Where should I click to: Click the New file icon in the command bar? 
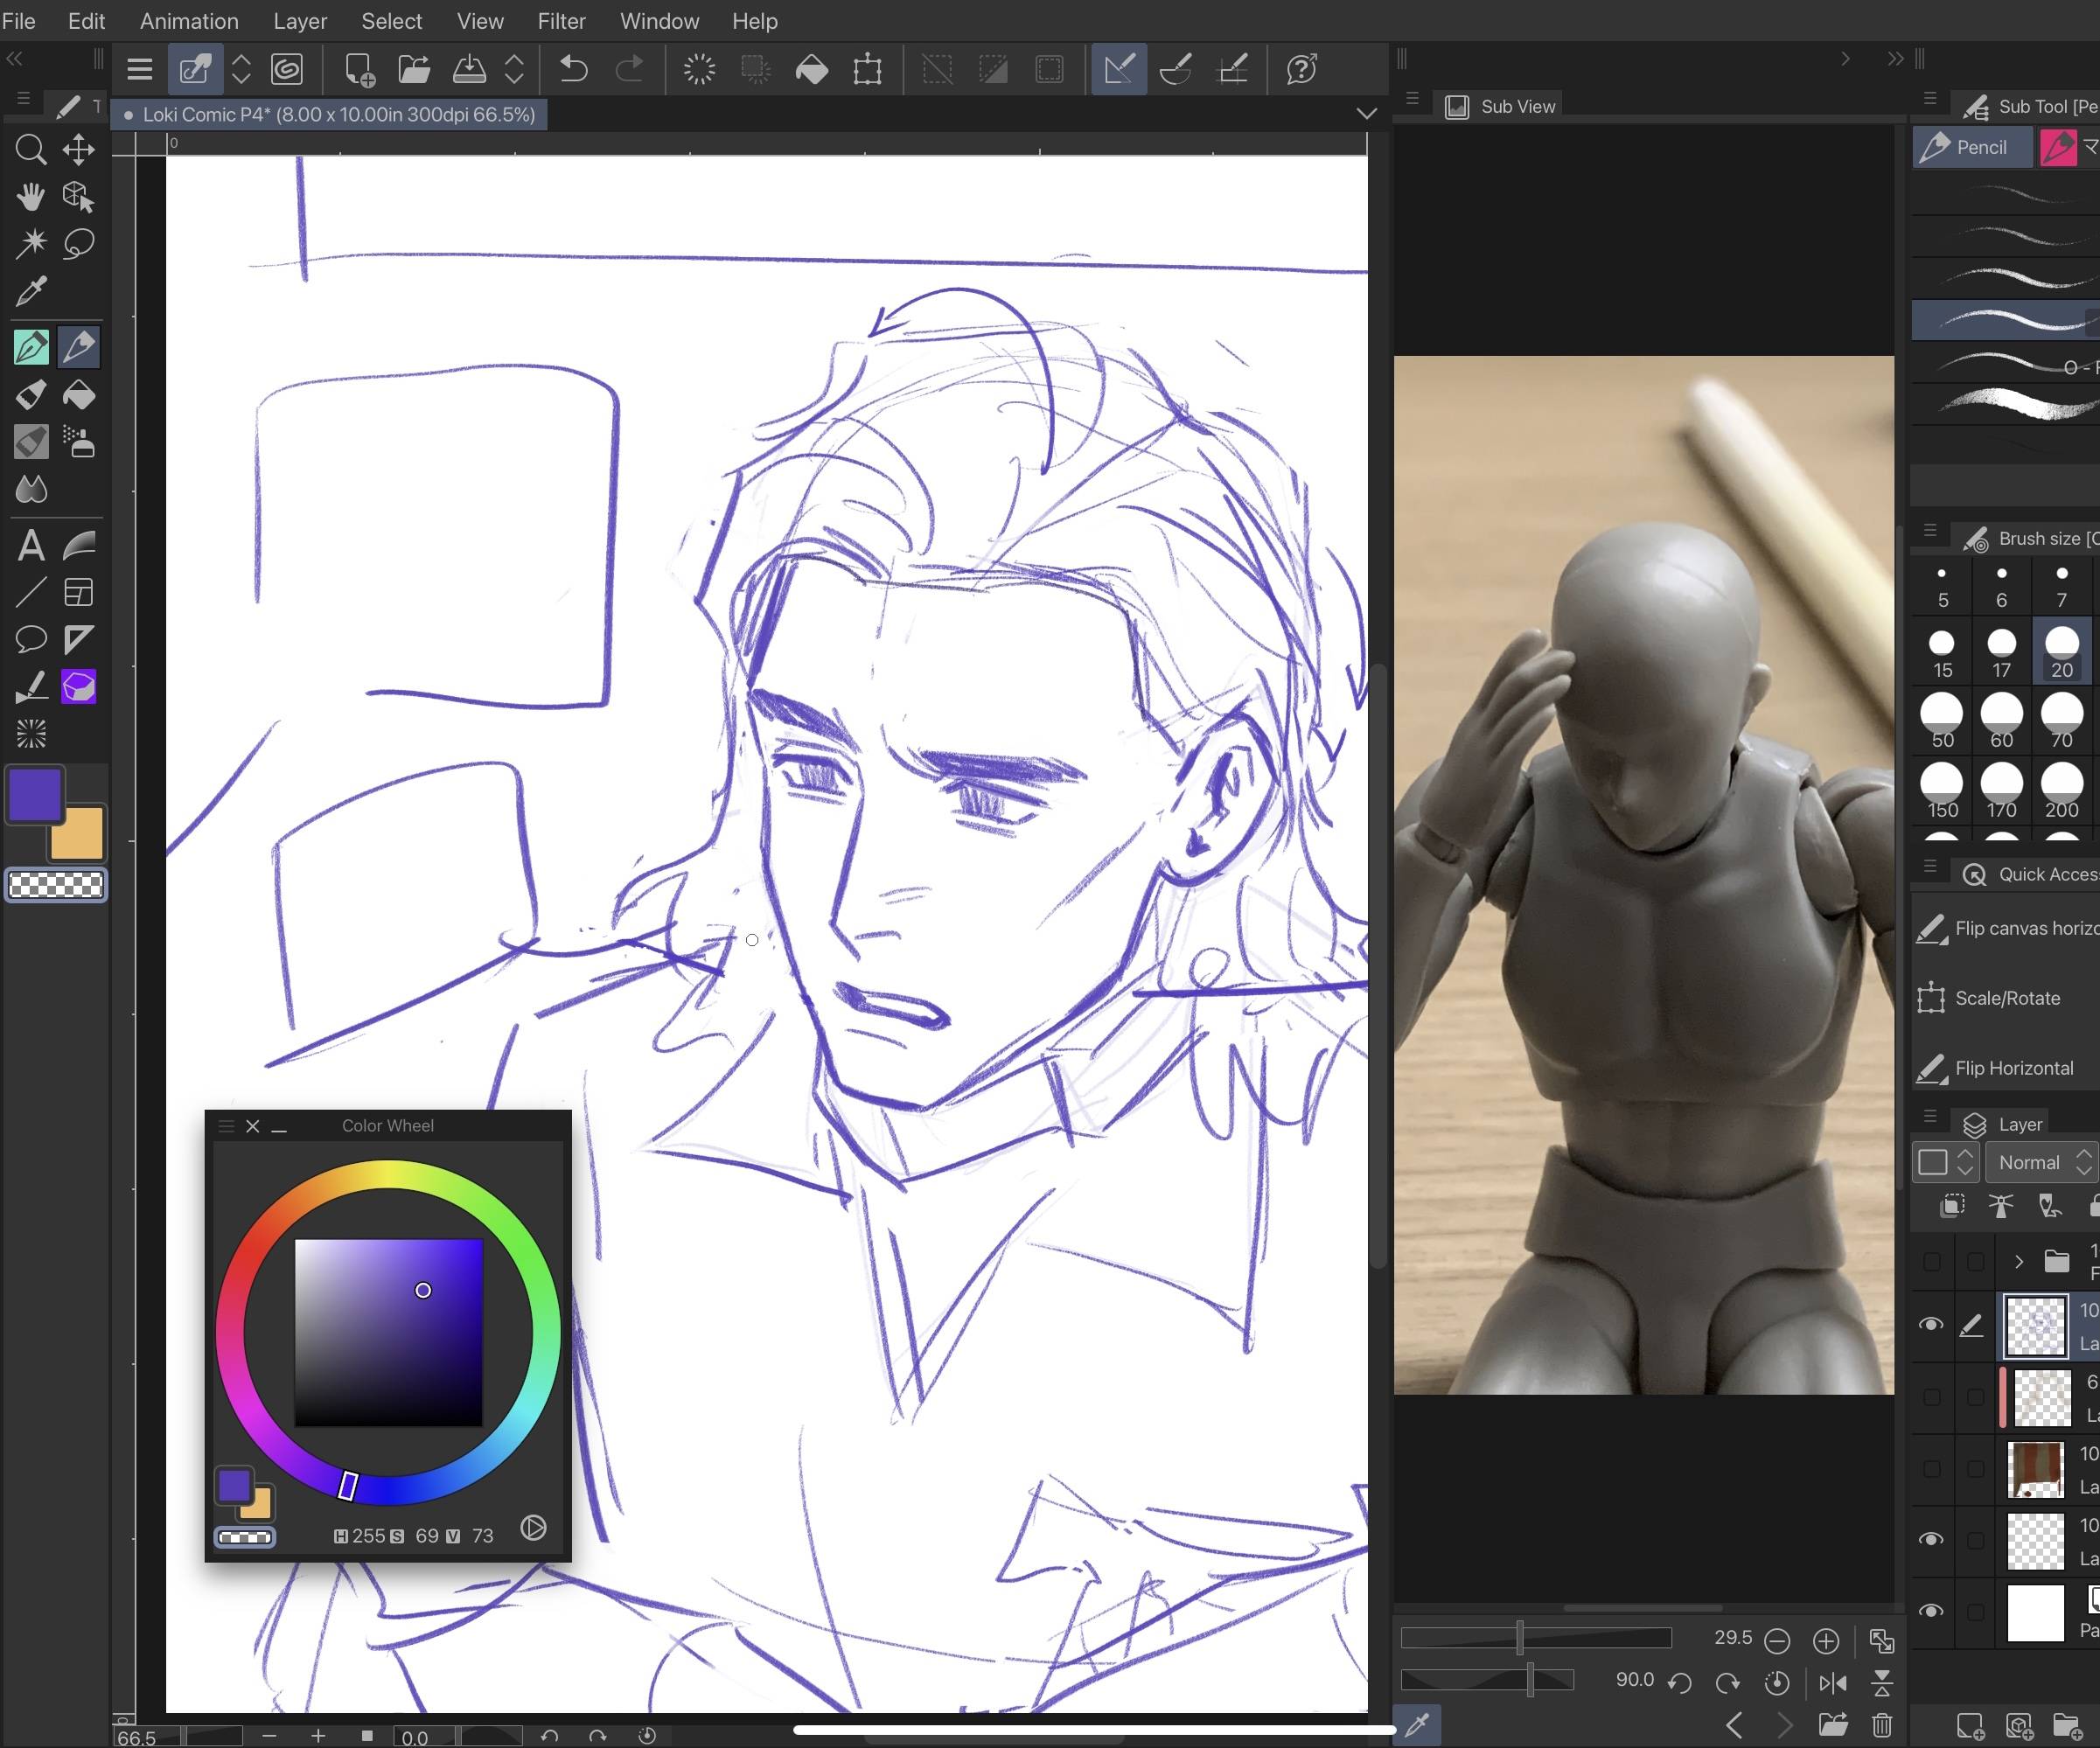[x=359, y=69]
